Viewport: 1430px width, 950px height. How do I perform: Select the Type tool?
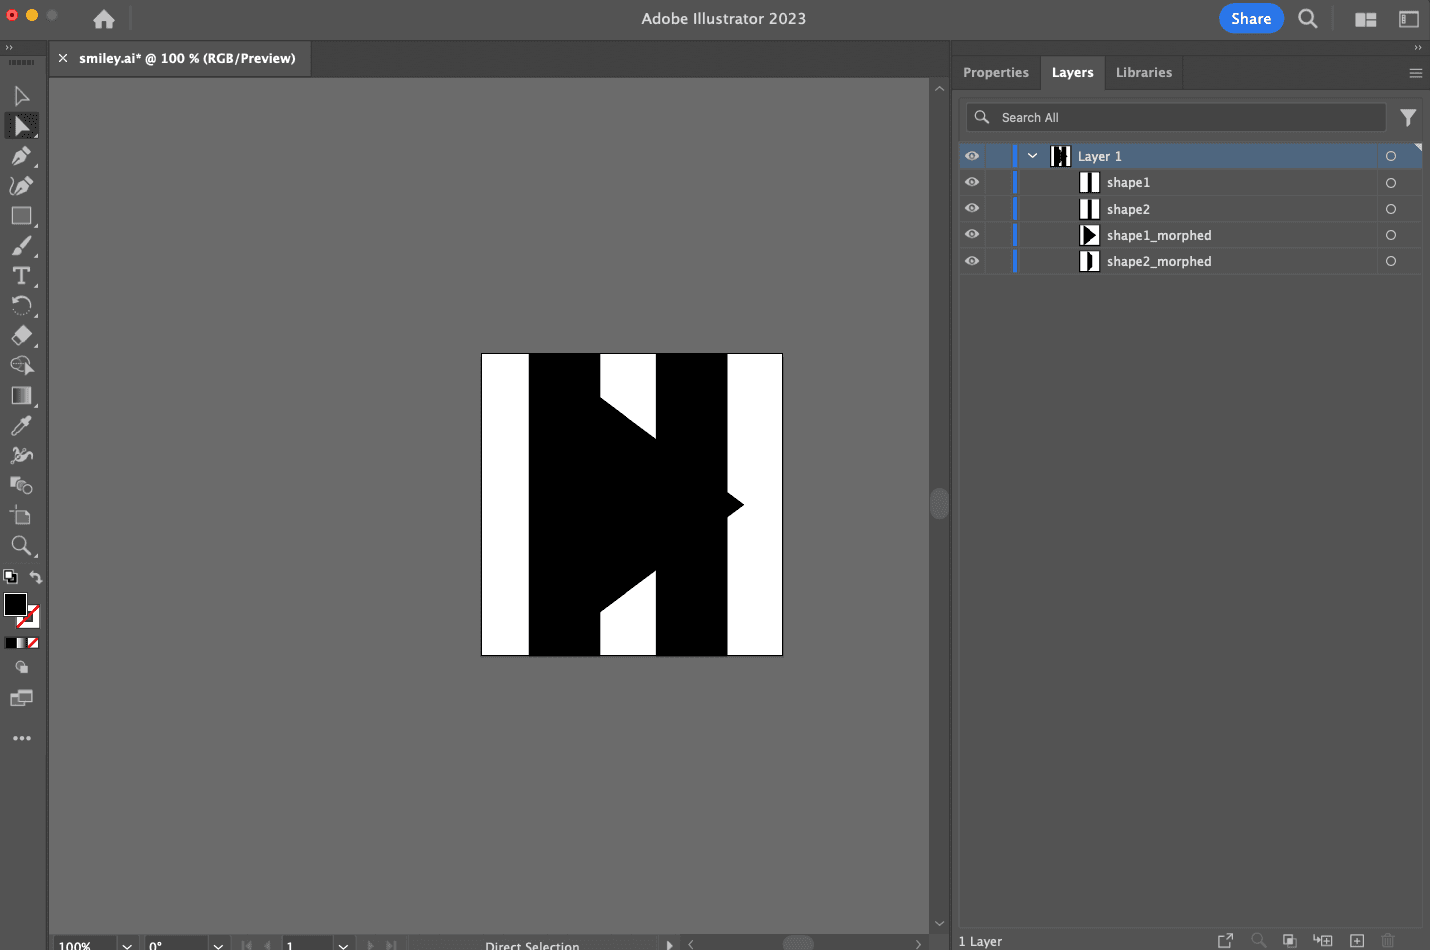pyautogui.click(x=22, y=276)
